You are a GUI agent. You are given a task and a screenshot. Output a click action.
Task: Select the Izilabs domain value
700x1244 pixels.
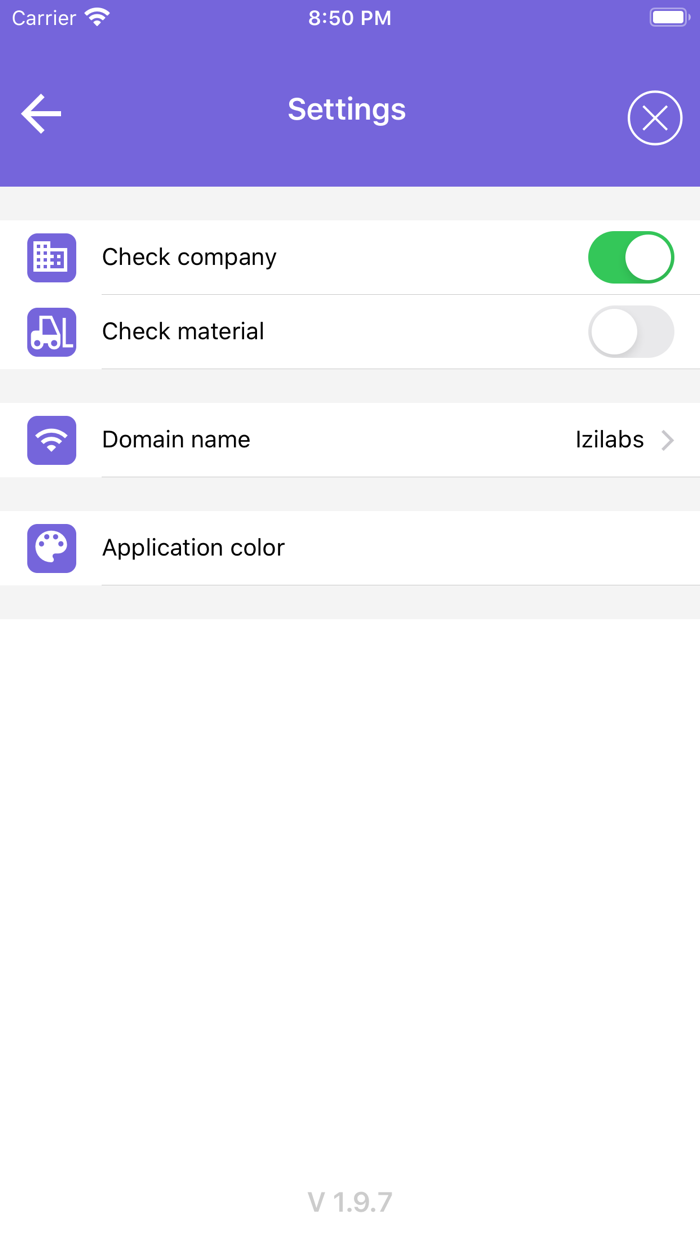[x=609, y=440]
